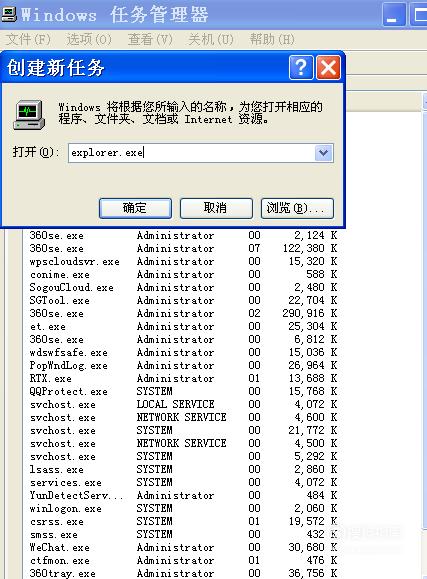Select the wdswfsafe.exe process
The image size is (427, 579).
pyautogui.click(x=183, y=353)
